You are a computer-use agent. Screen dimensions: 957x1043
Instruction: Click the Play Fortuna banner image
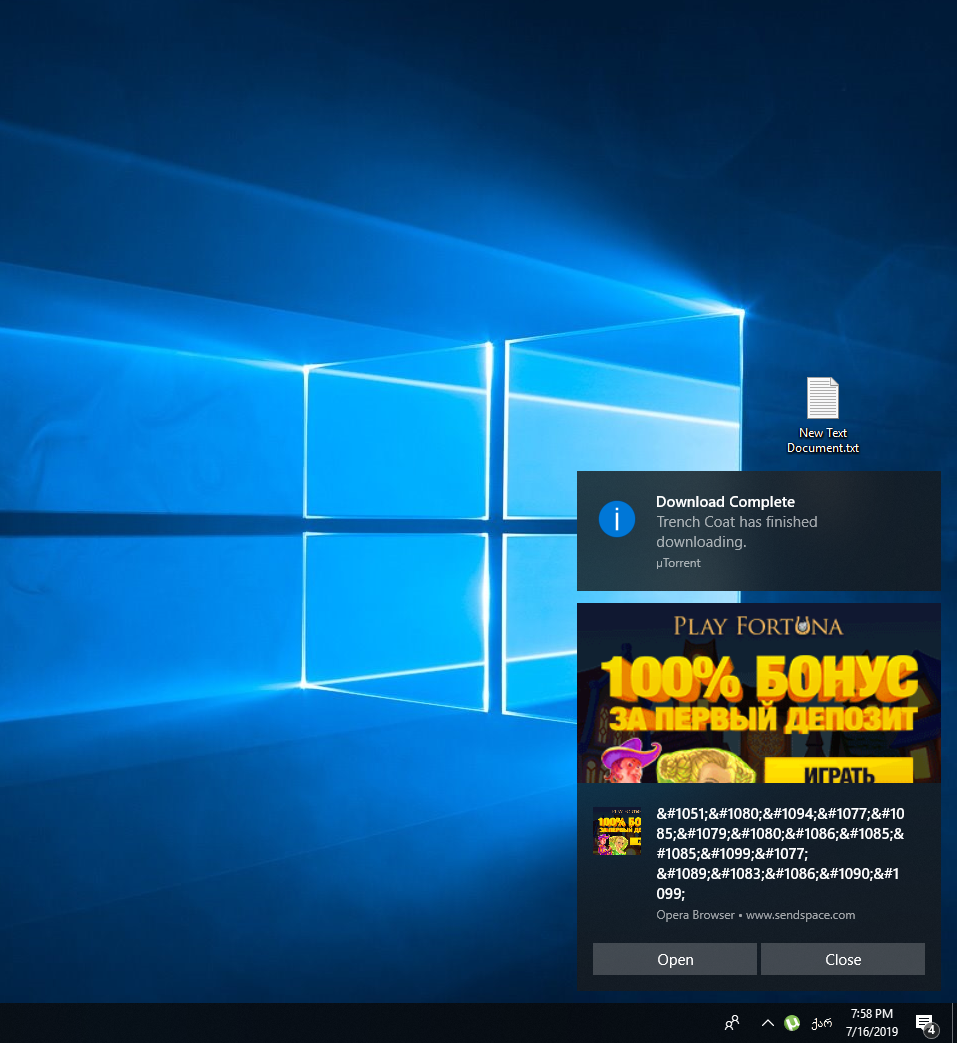pos(759,693)
